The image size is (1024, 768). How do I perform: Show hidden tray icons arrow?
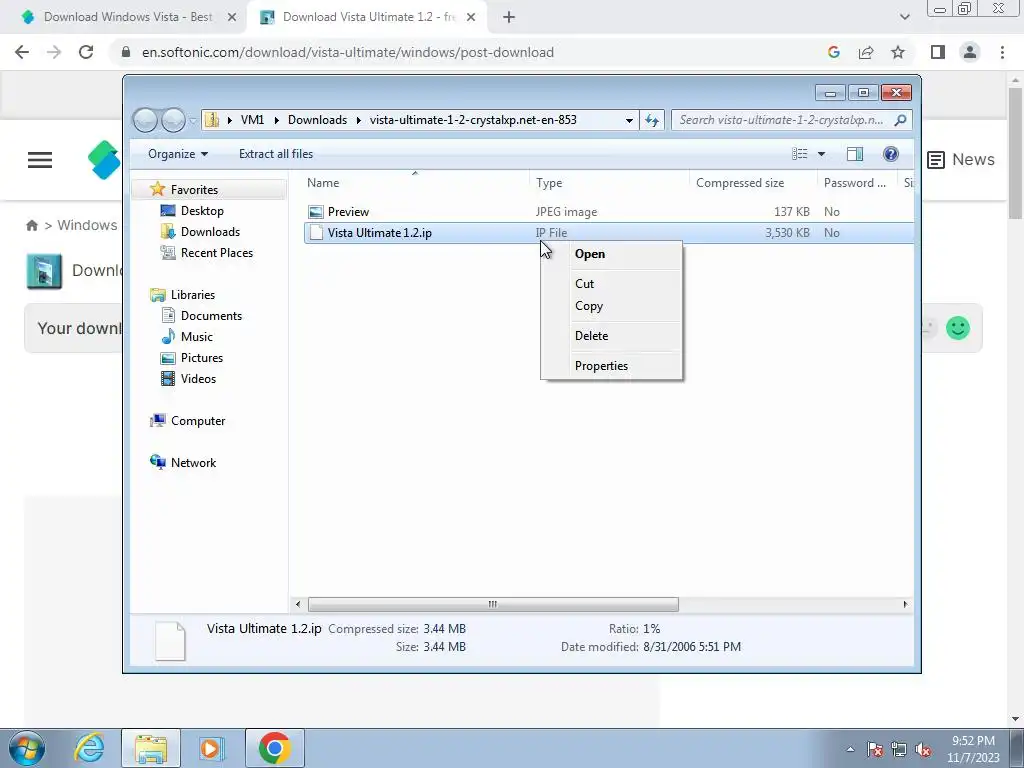[x=850, y=750]
